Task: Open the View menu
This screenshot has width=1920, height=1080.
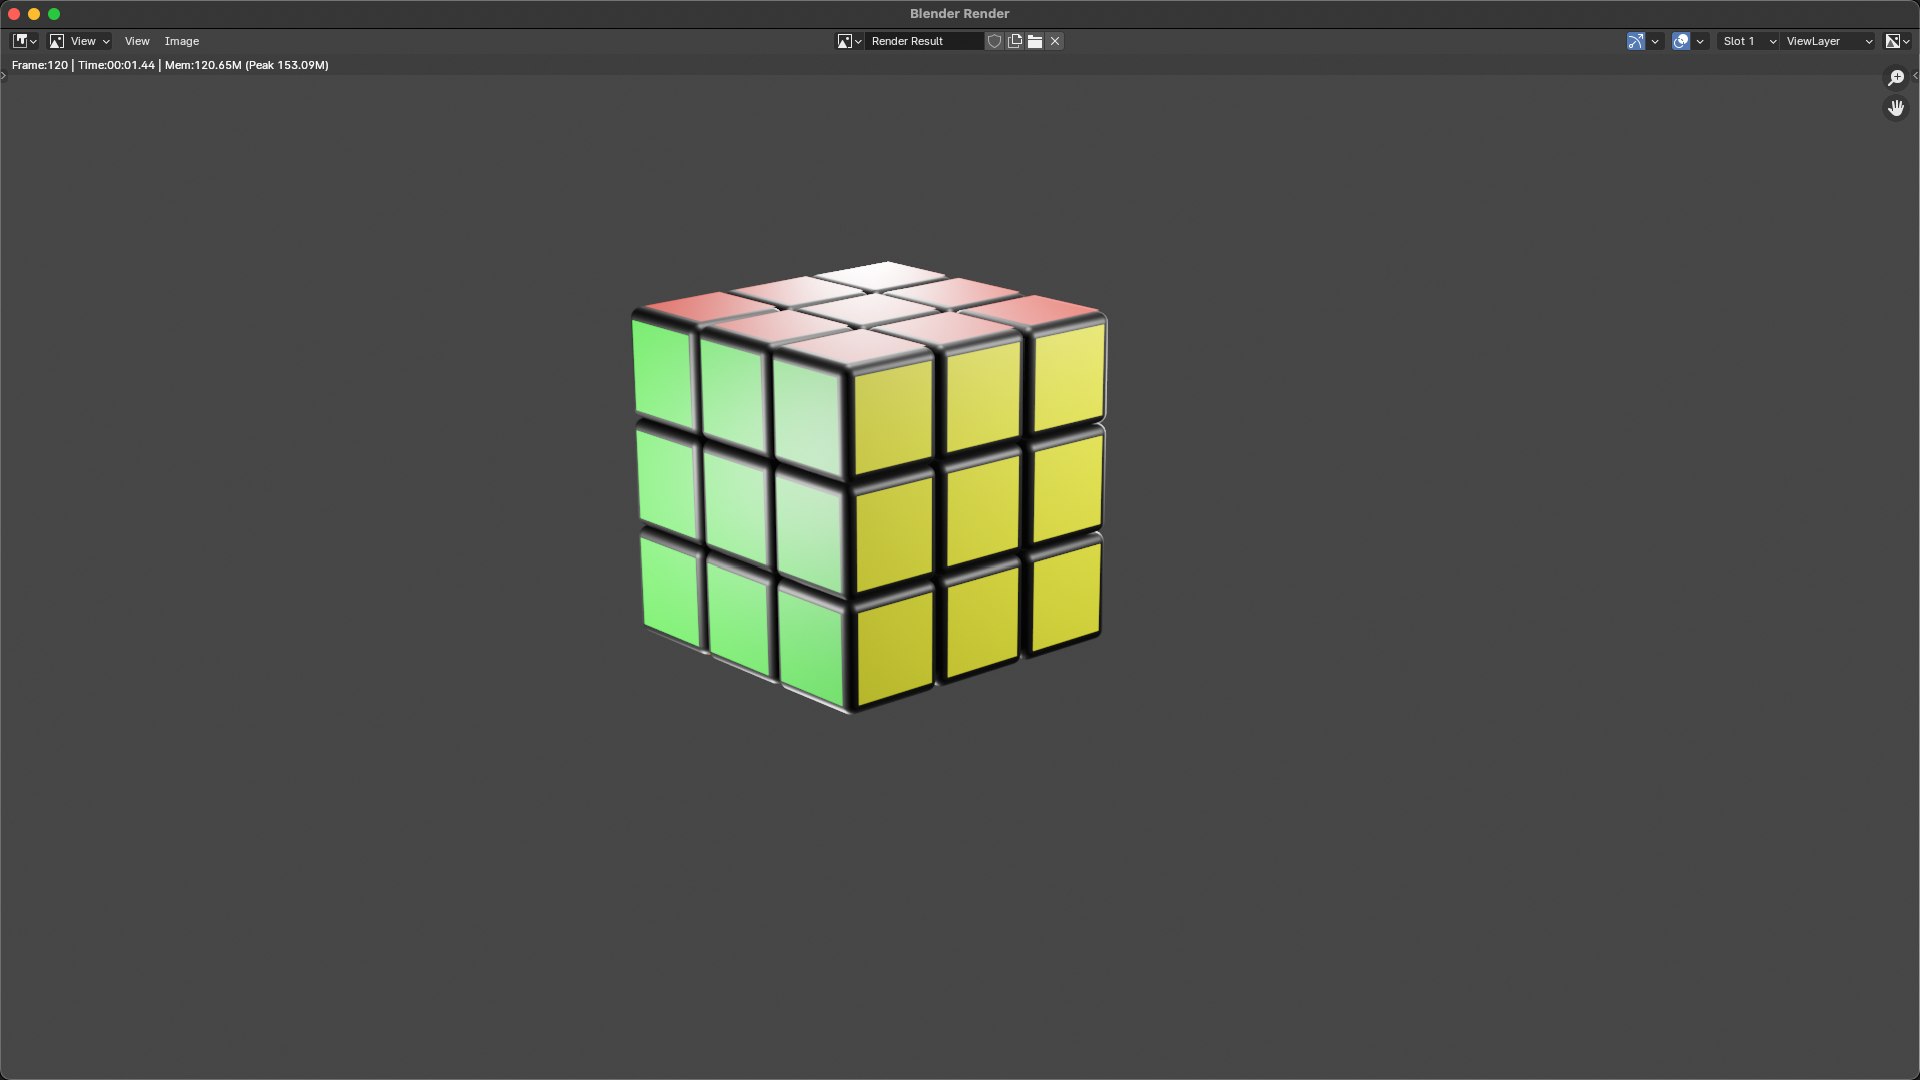Action: click(137, 41)
